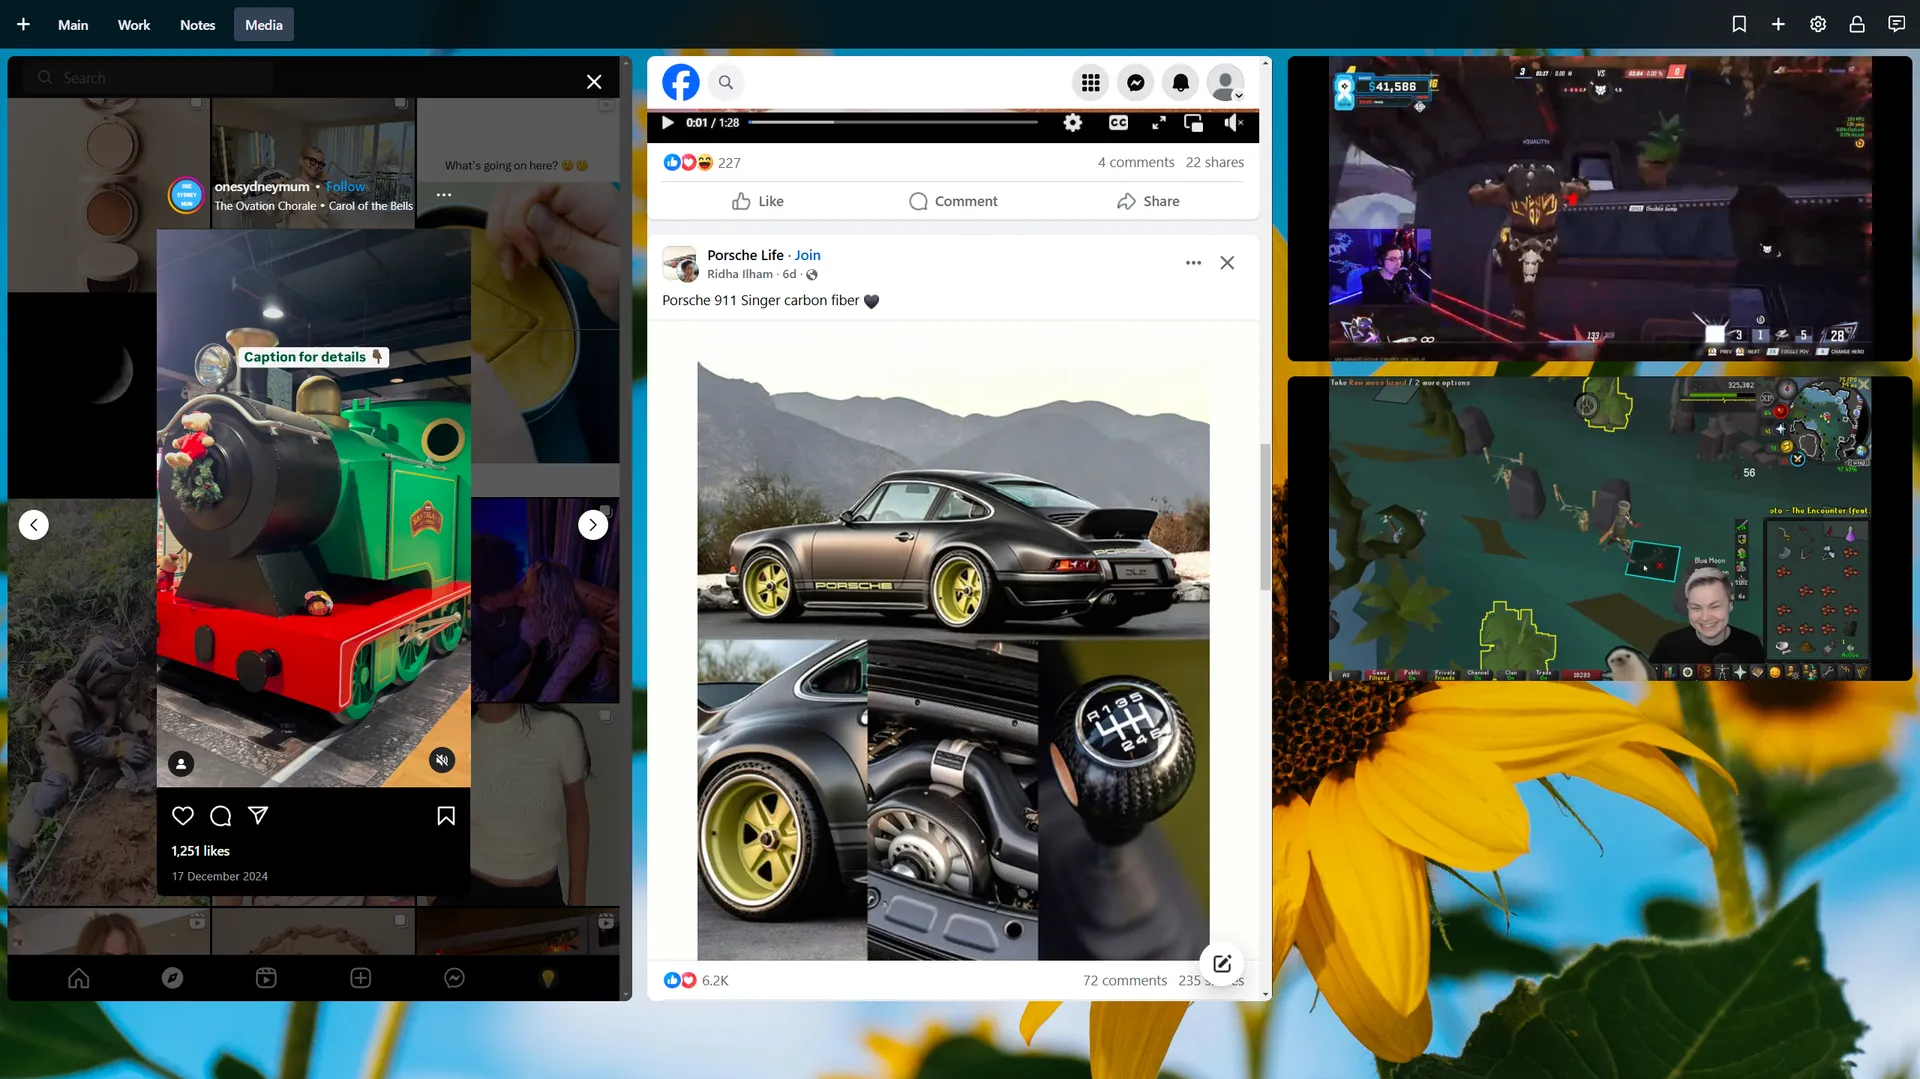Unmute the Facebook video

pyautogui.click(x=1234, y=122)
